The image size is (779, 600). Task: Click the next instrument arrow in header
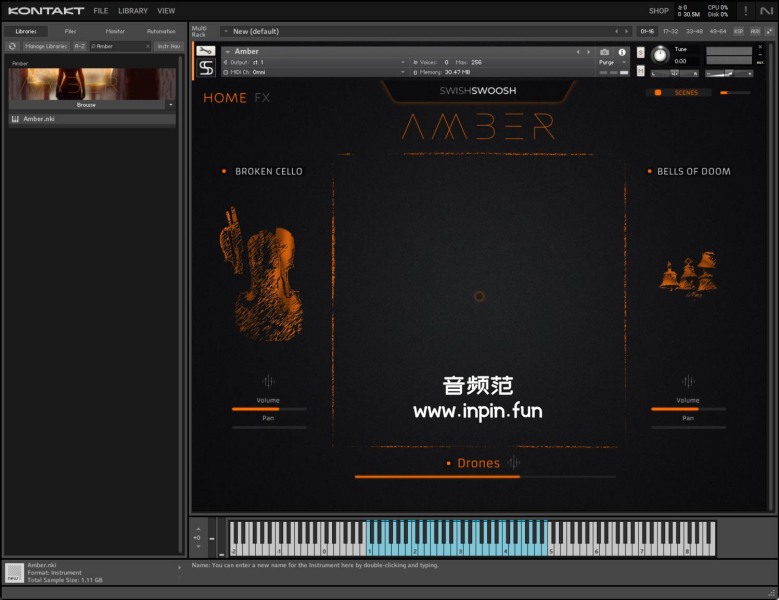pyautogui.click(x=589, y=52)
